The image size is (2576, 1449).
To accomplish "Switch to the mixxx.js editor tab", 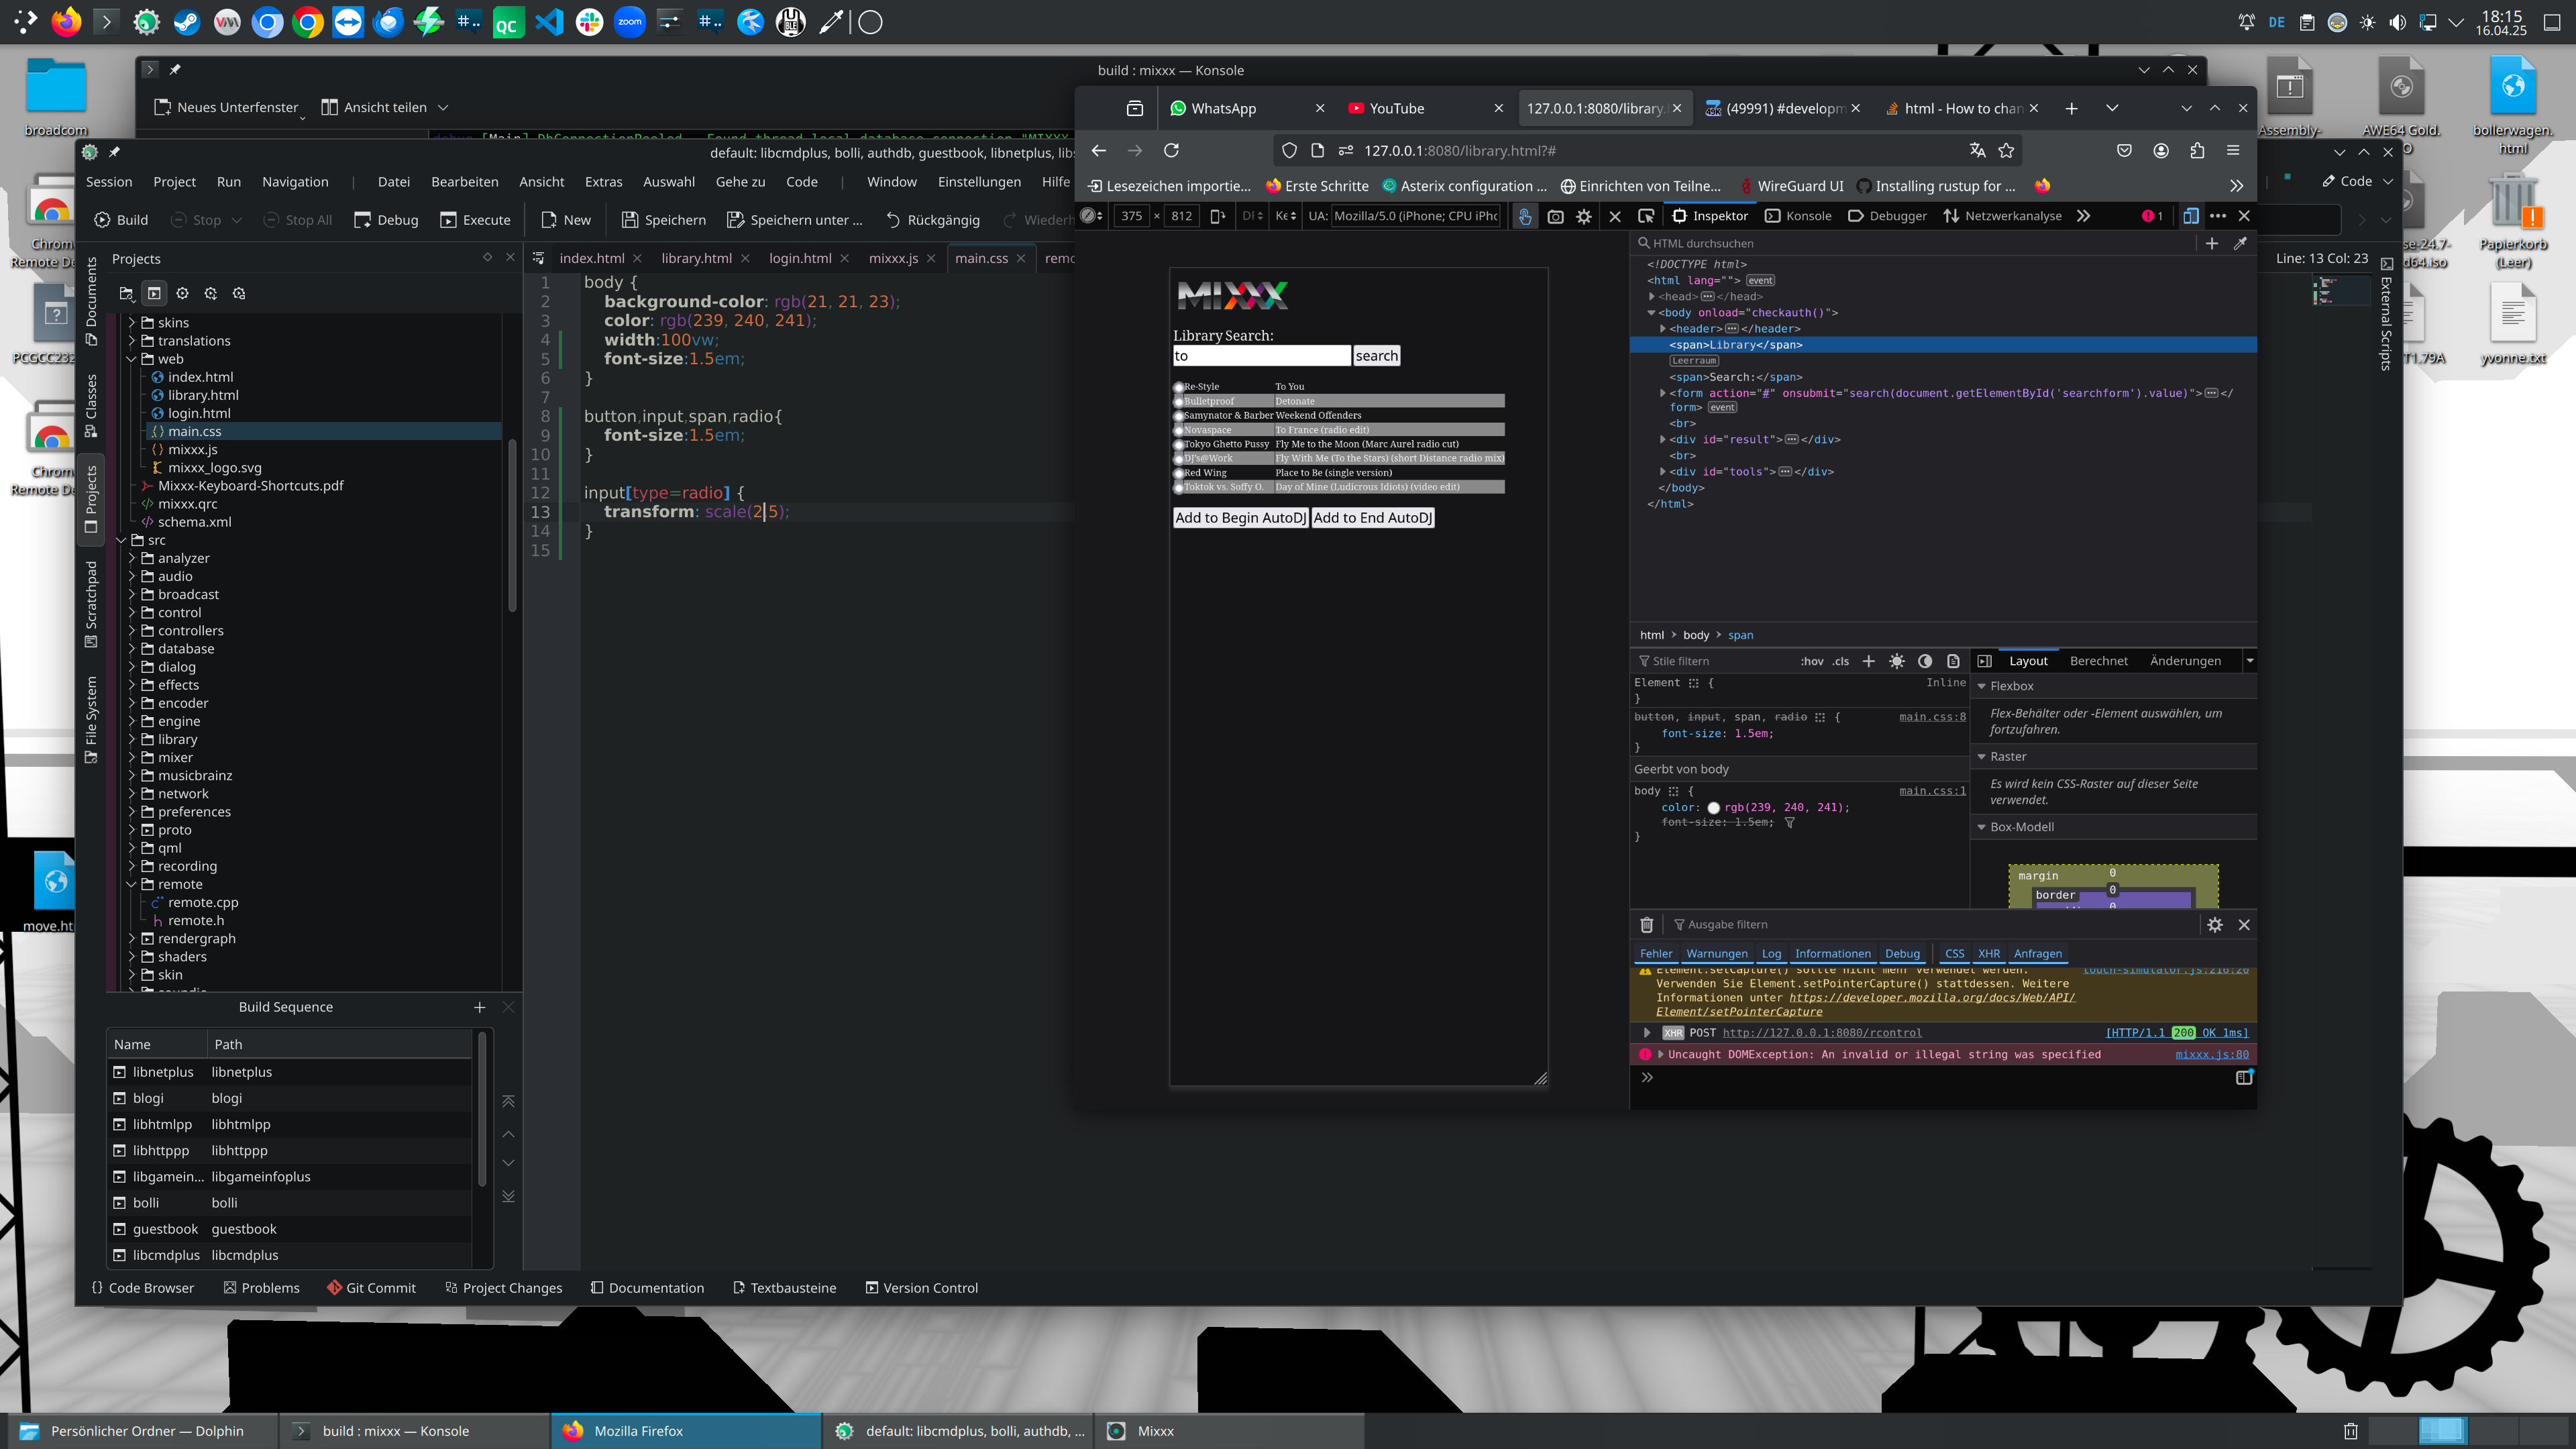I will [x=892, y=258].
